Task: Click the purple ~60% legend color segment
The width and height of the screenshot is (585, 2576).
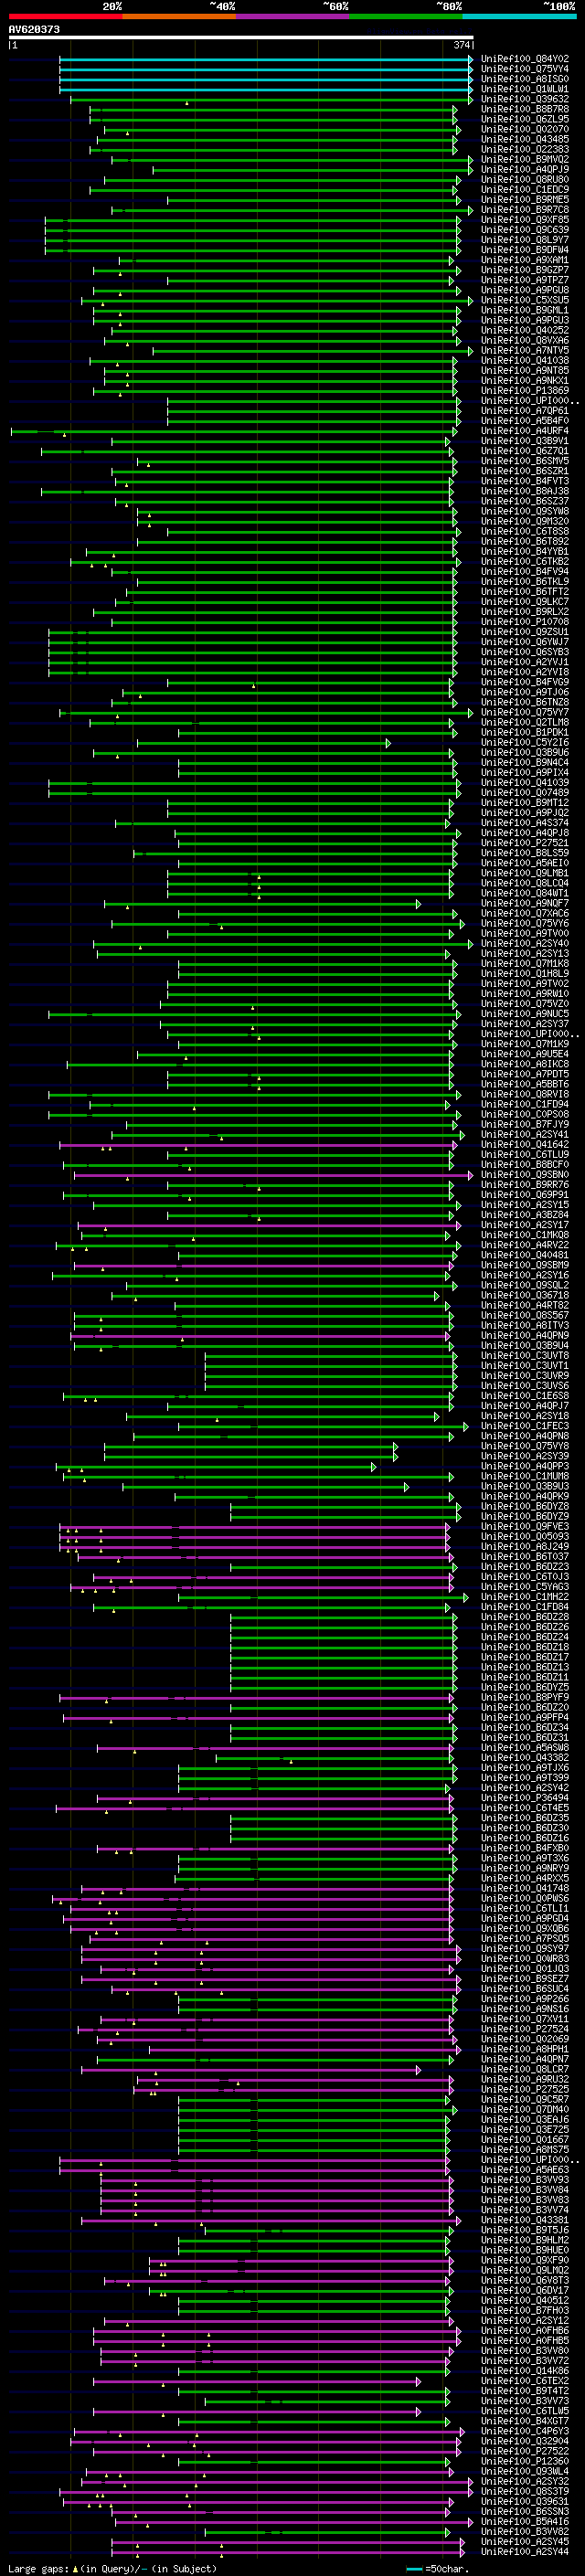Action: (x=293, y=16)
